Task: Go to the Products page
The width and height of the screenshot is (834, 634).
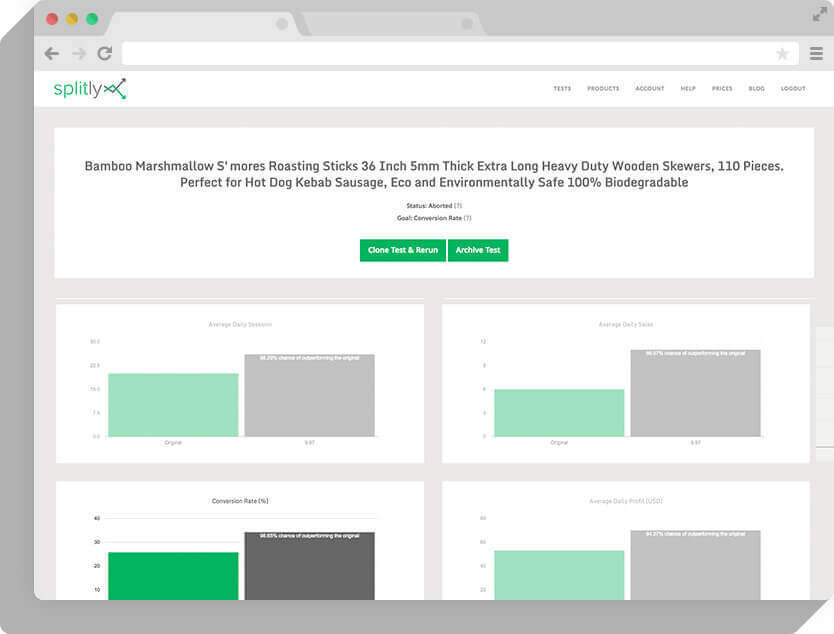Action: point(603,89)
